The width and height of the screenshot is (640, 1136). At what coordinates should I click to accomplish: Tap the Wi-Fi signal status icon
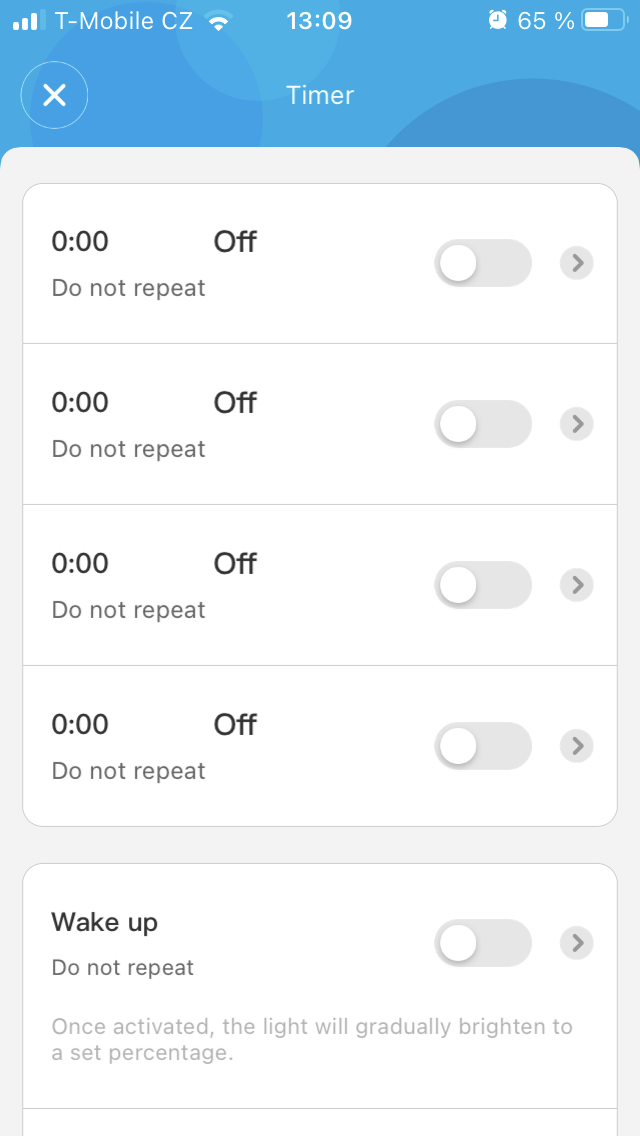point(217,20)
